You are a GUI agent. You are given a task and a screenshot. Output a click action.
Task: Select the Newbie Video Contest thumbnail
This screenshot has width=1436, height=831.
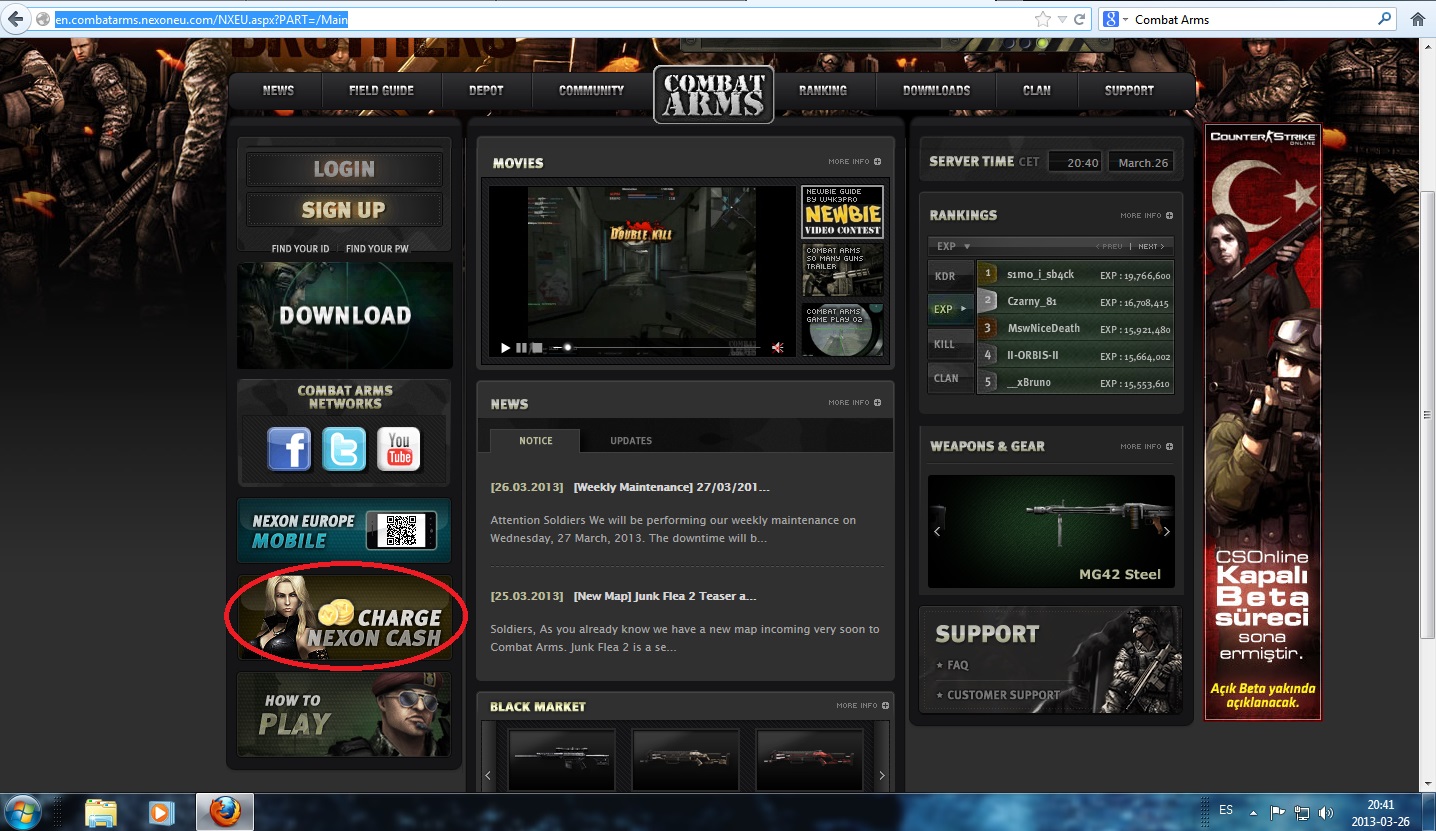click(x=842, y=211)
